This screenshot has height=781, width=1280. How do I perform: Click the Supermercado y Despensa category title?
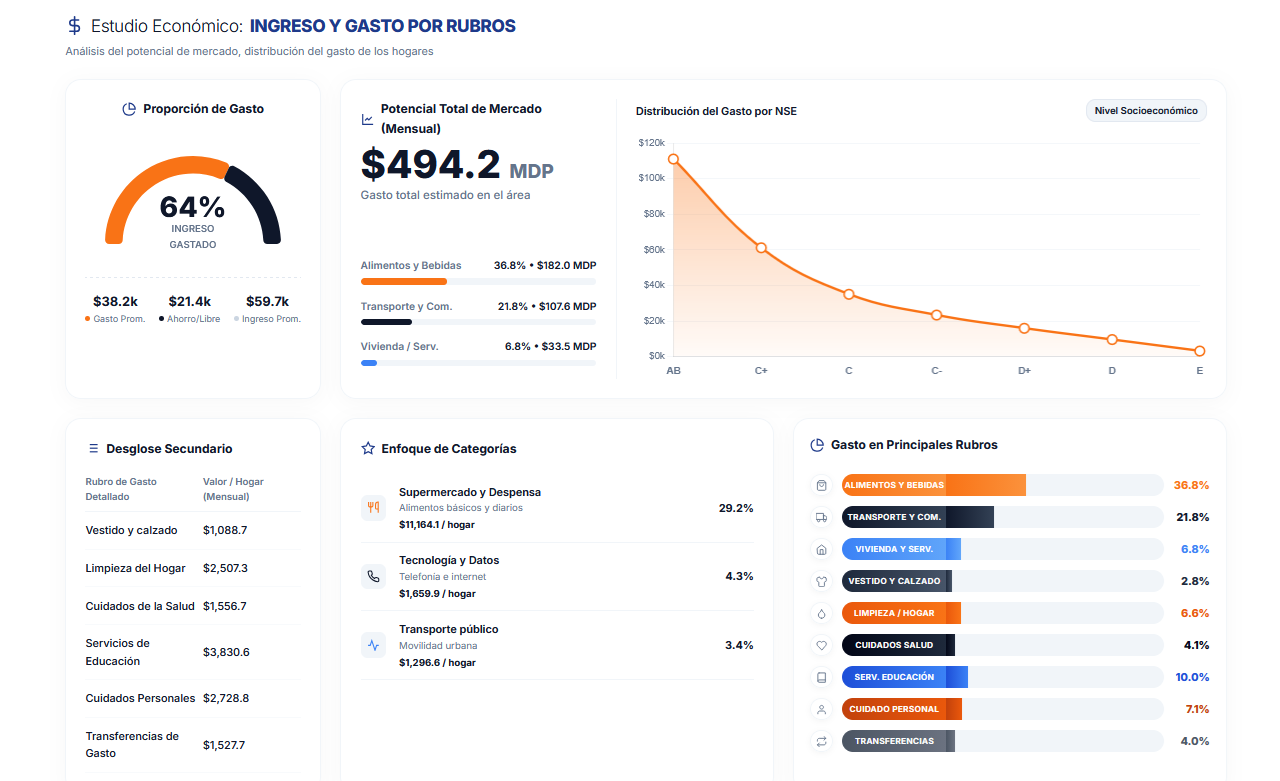coord(470,492)
